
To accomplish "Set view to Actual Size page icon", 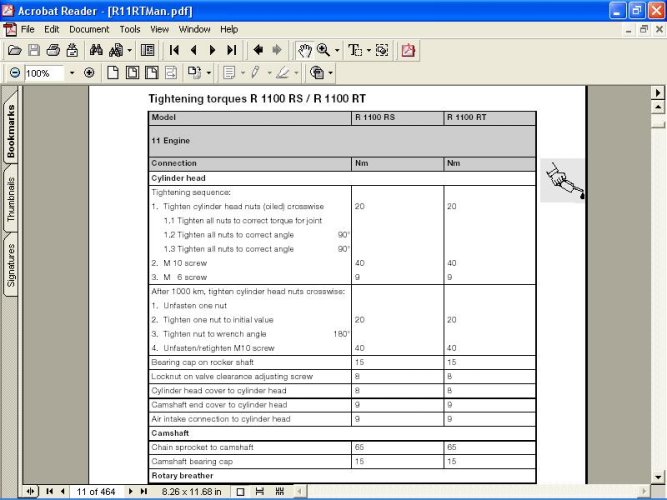I will coord(113,73).
